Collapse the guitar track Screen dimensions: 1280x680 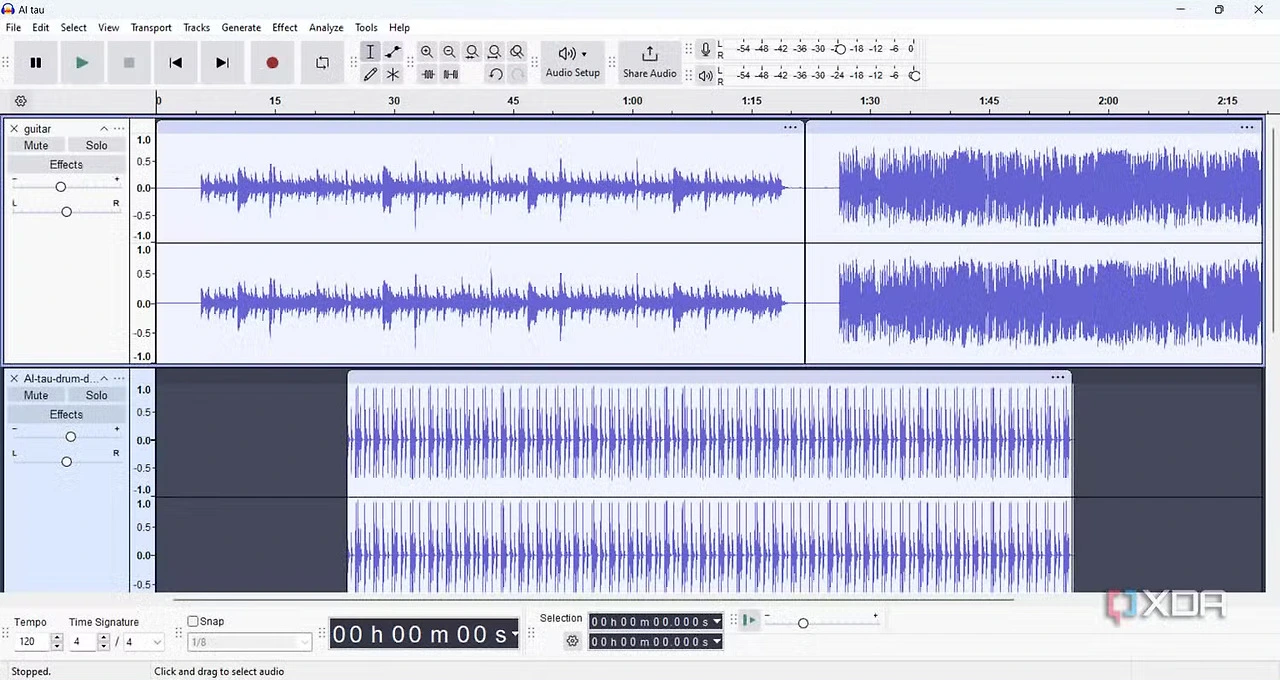click(x=104, y=129)
